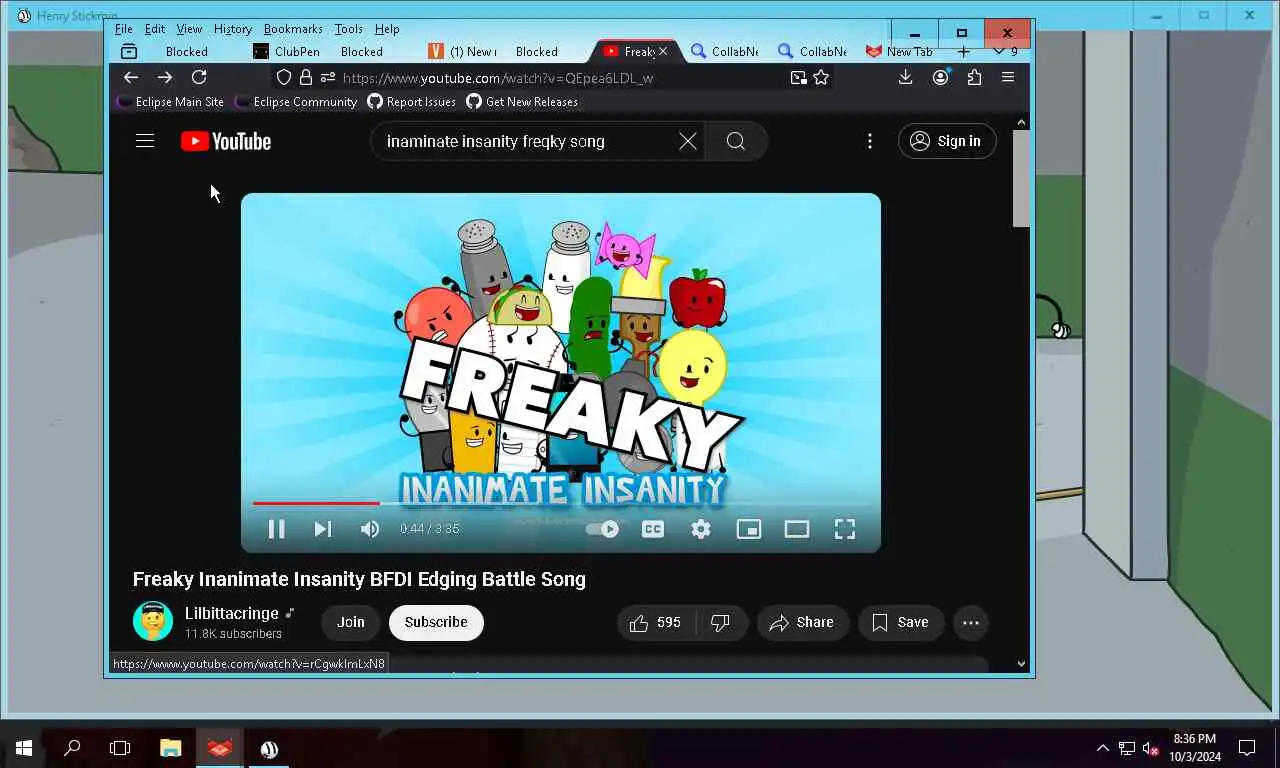Like the video with 595 likes
The height and width of the screenshot is (768, 1280).
coord(656,622)
